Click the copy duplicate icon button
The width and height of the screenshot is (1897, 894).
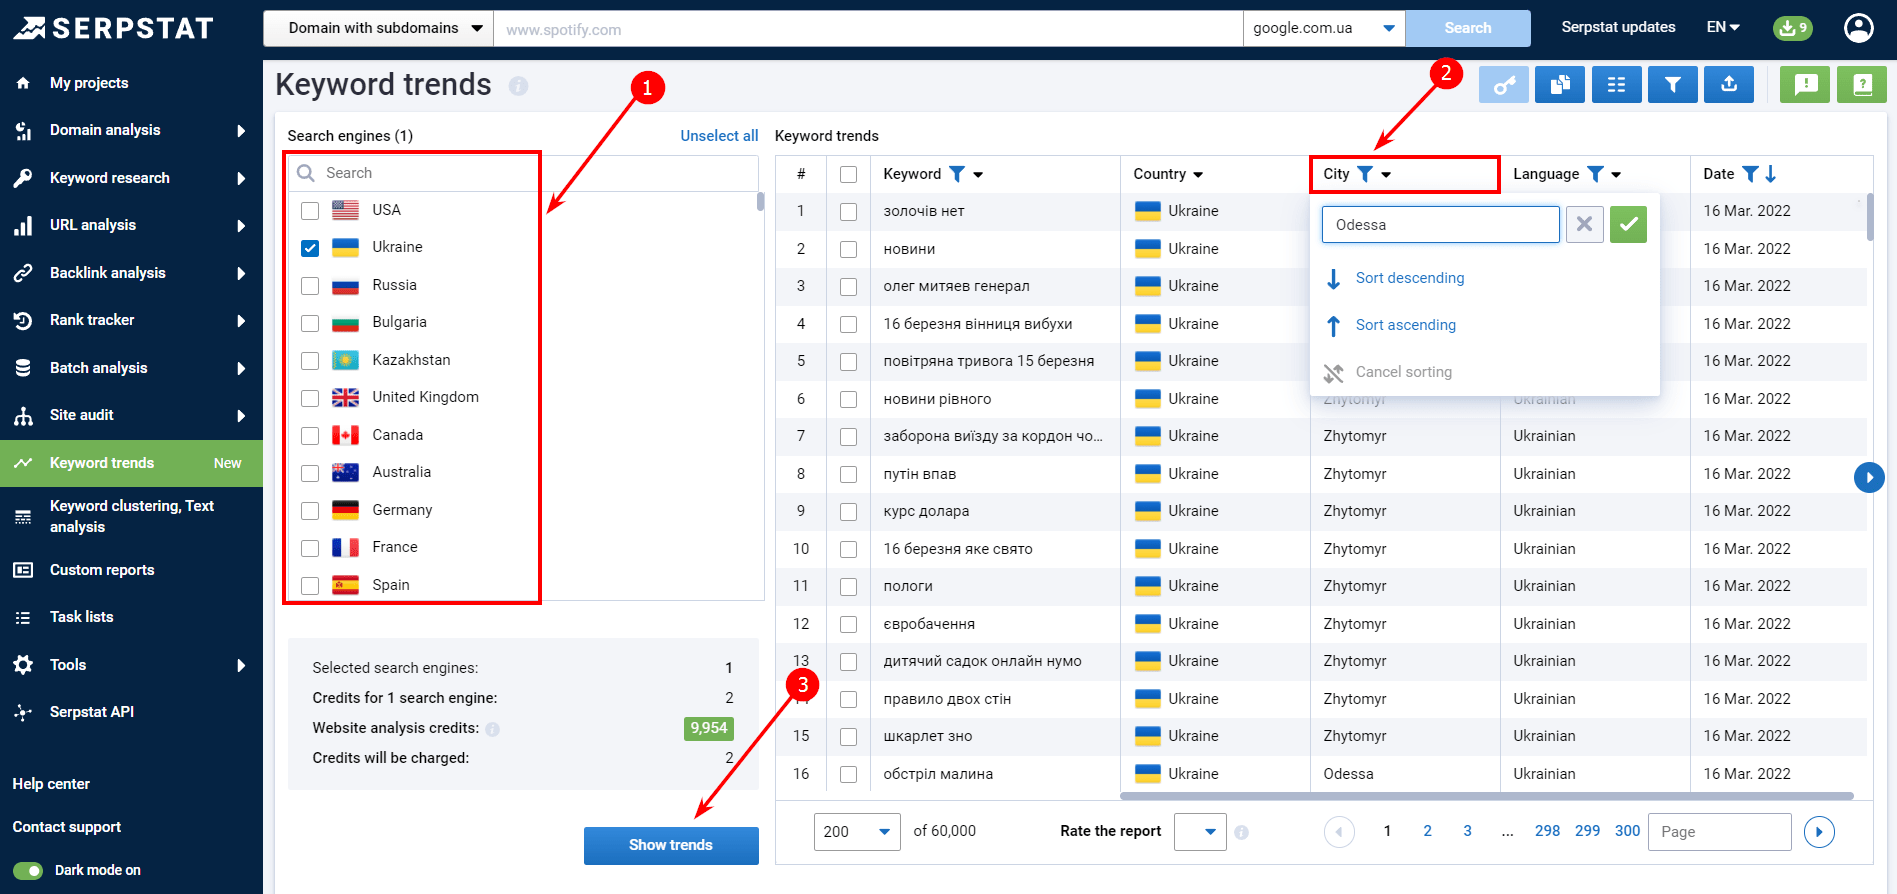(x=1560, y=85)
